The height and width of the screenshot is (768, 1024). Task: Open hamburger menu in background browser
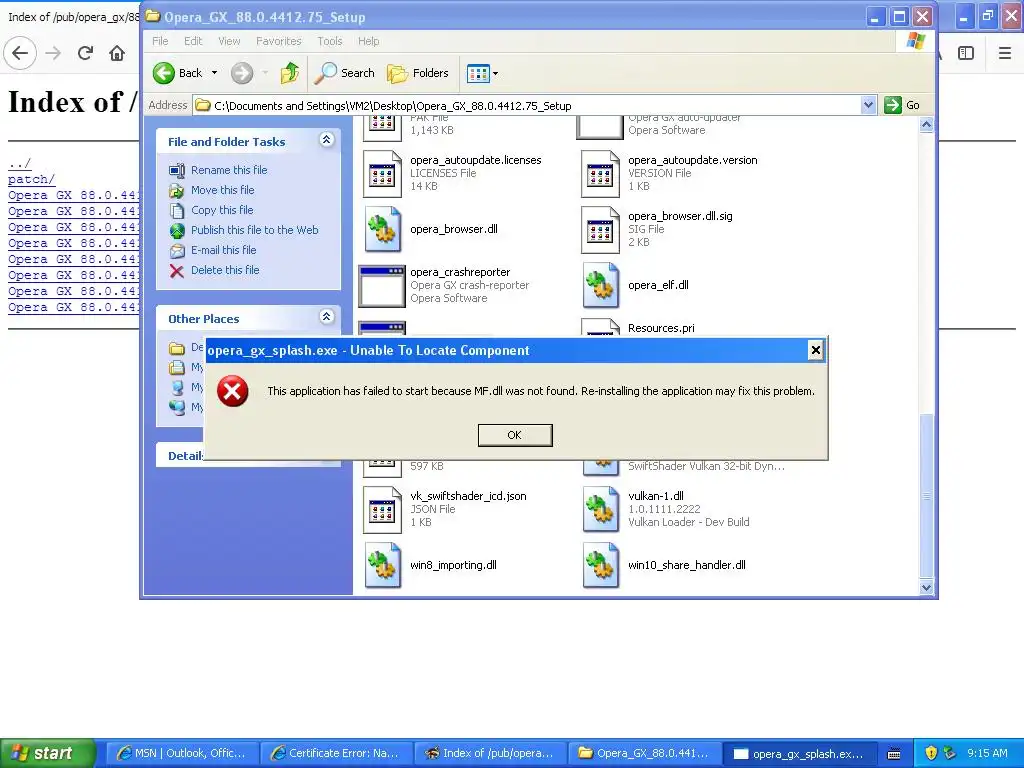pos(1005,53)
